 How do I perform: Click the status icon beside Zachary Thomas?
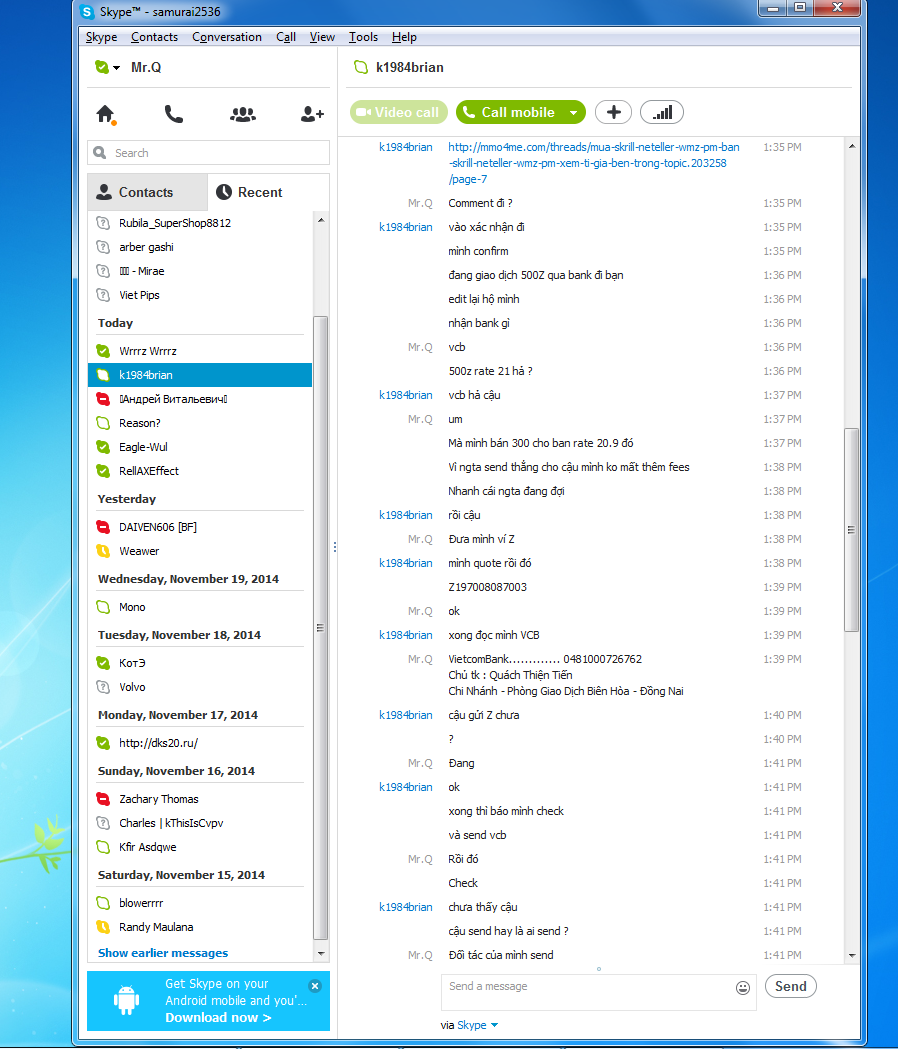click(x=103, y=799)
